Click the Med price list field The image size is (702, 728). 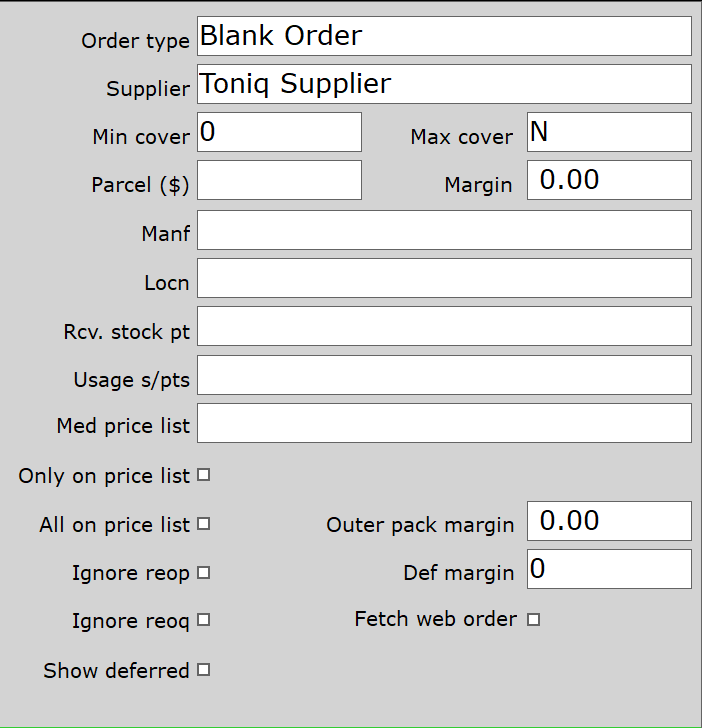[444, 423]
